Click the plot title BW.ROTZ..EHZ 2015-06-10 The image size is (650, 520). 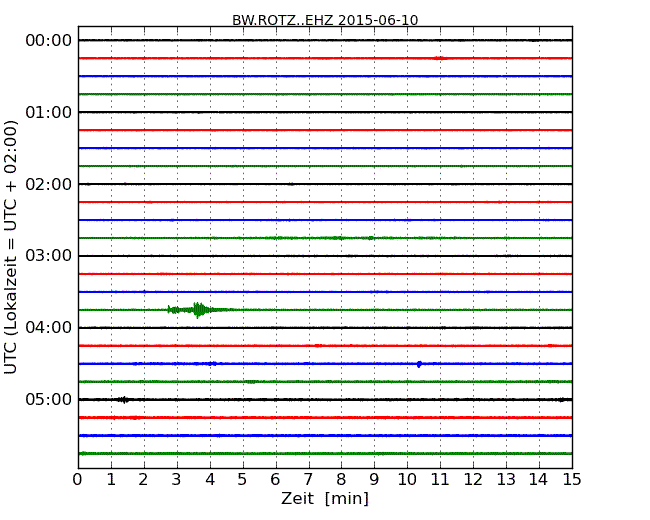[325, 20]
